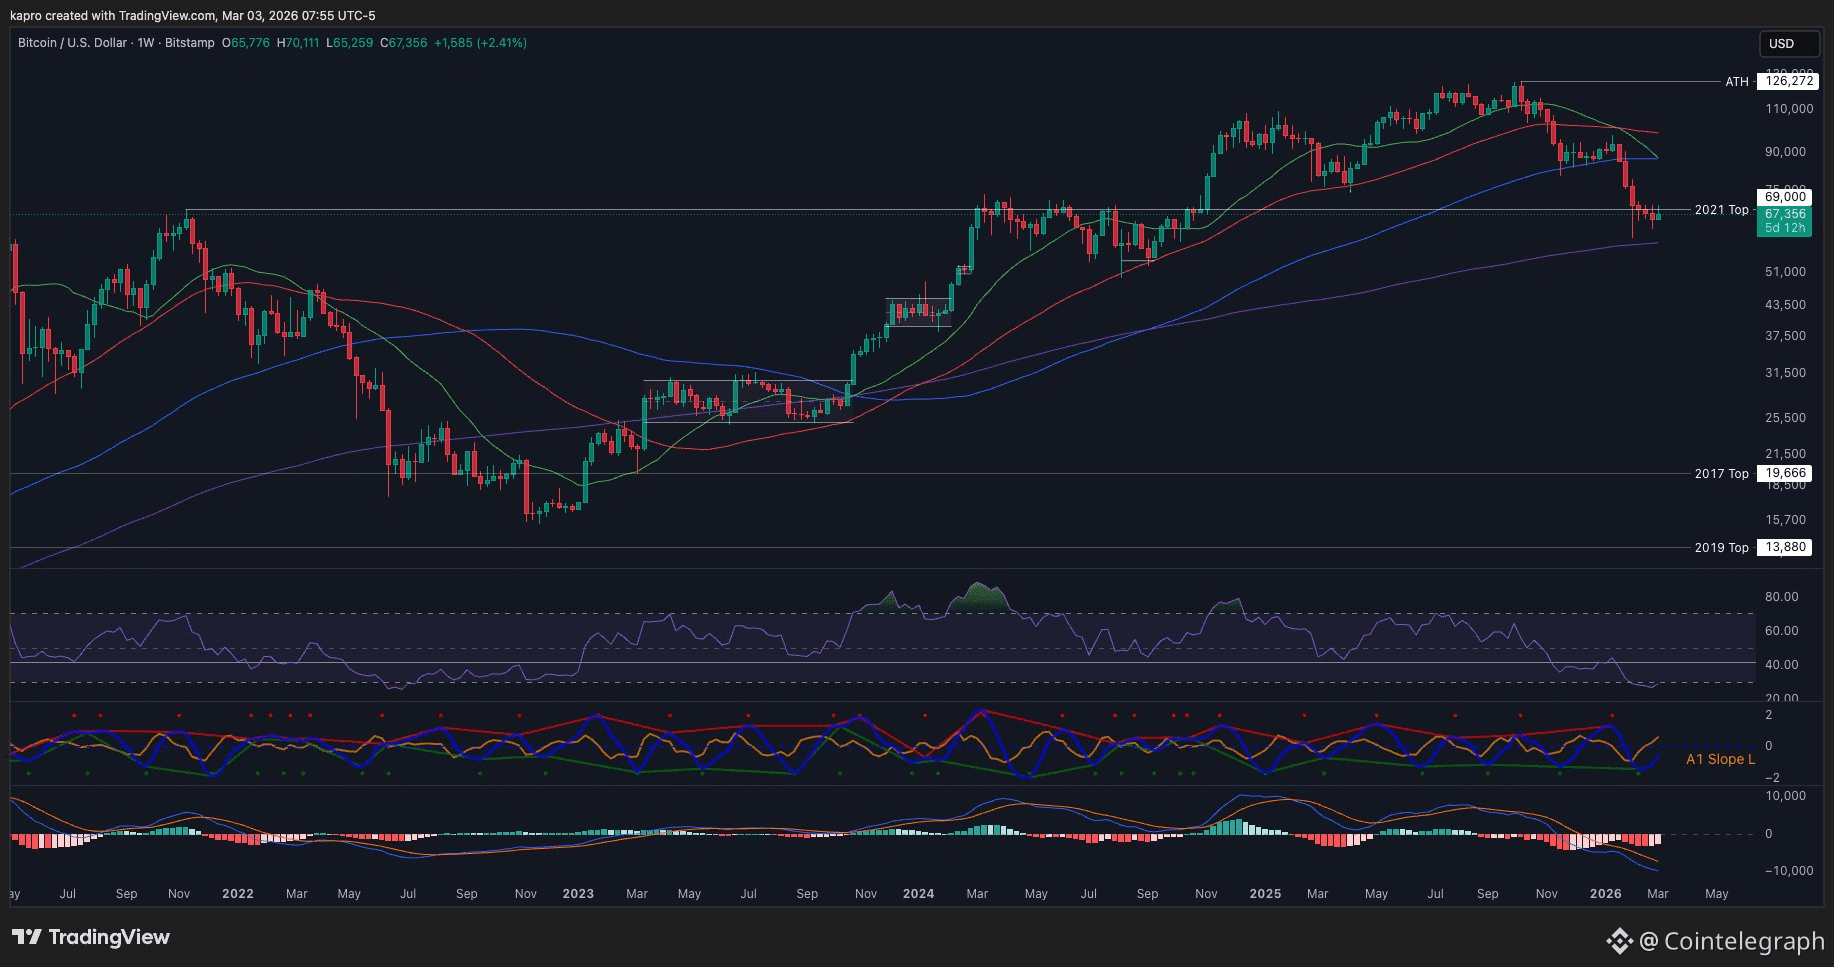Viewport: 1834px width, 967px height.
Task: Click the low value L65,259
Action: 350,43
